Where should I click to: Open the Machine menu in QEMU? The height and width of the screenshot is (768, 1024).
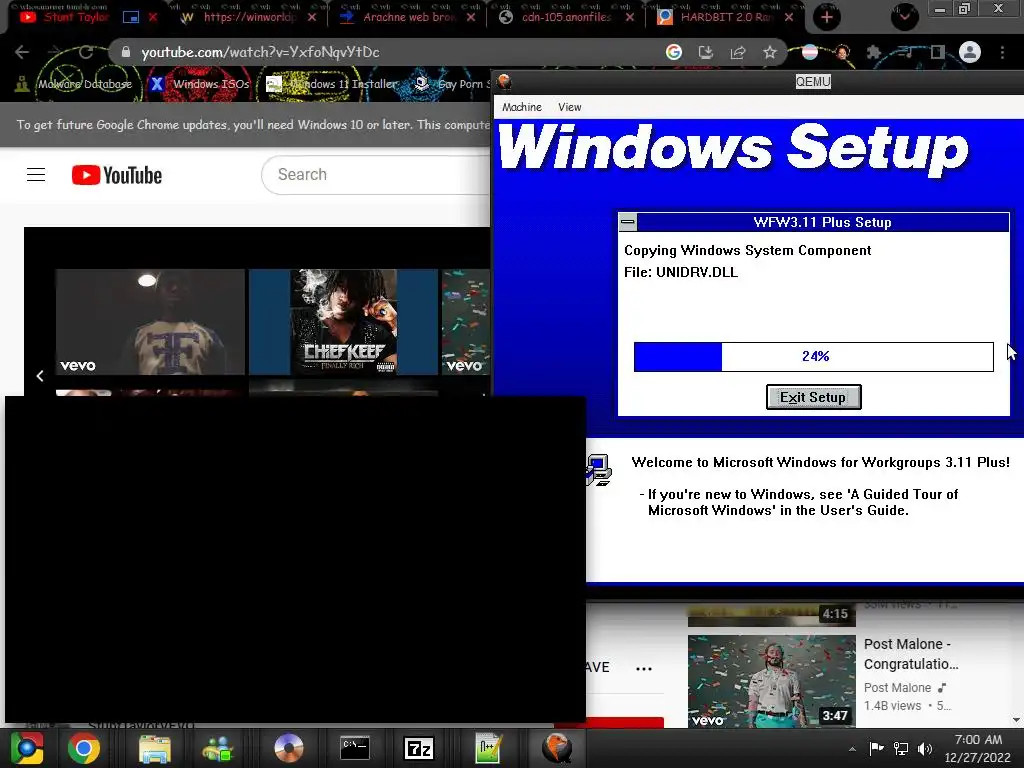click(522, 107)
